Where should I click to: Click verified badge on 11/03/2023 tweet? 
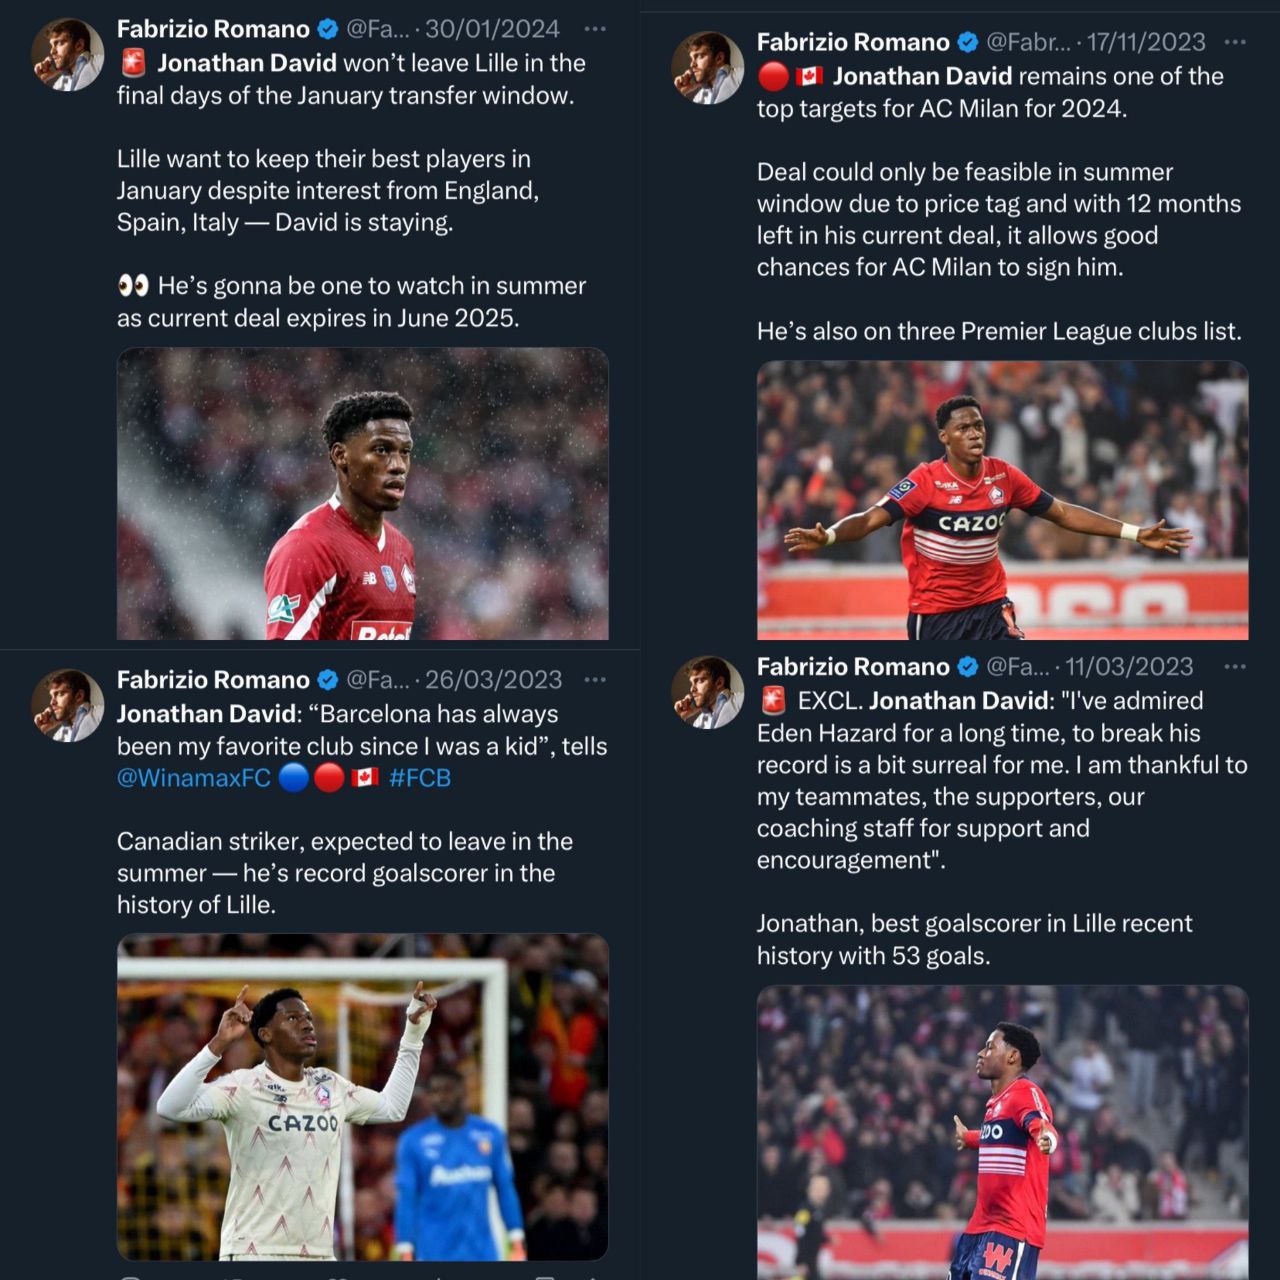click(968, 667)
